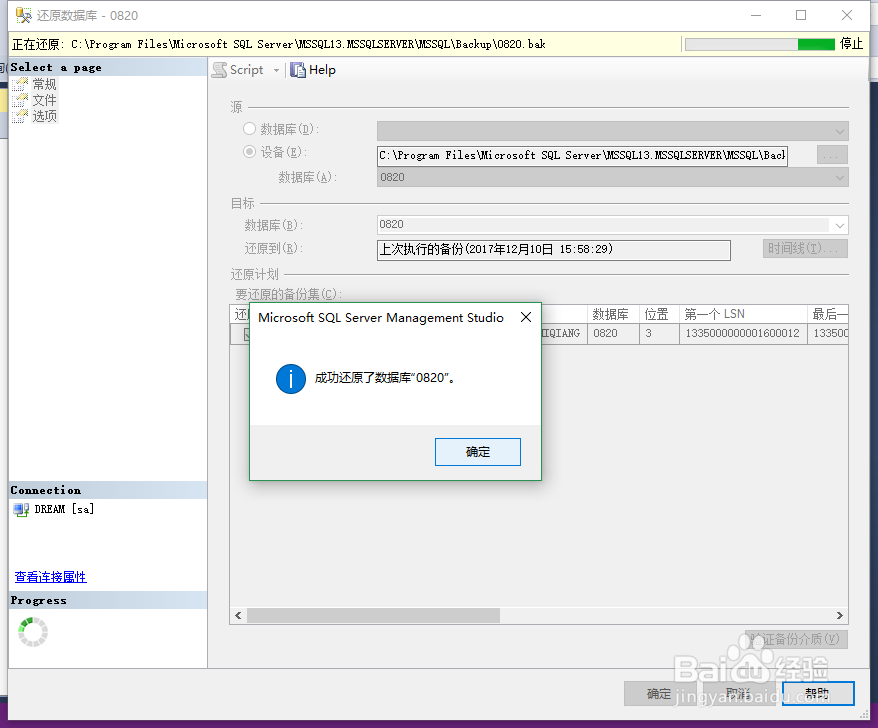This screenshot has height=728, width=878.
Task: Click the 取消 button at the bottom
Action: tap(737, 694)
